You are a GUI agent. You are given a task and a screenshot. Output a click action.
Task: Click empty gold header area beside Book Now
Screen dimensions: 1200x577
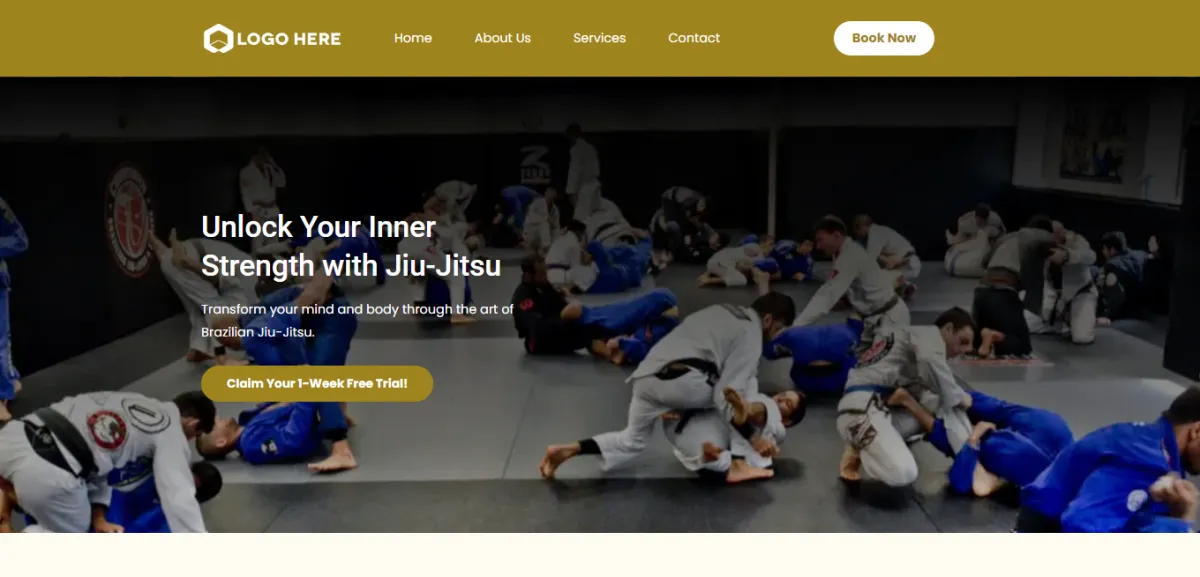click(1060, 38)
